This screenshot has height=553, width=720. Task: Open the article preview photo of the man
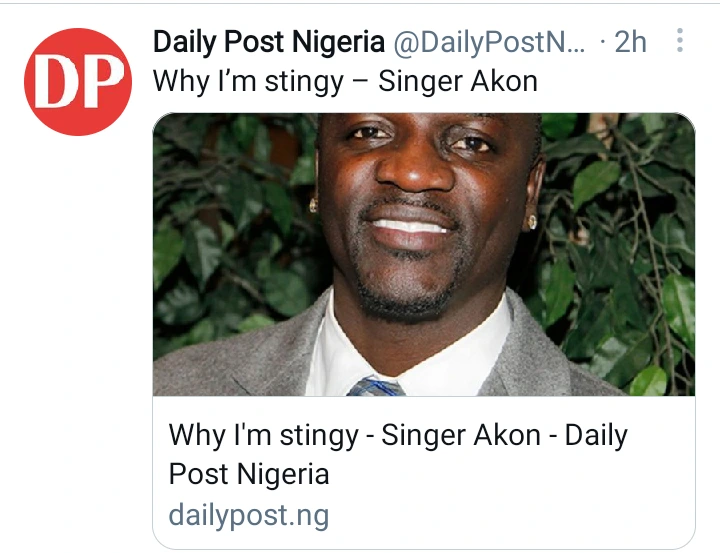click(423, 254)
